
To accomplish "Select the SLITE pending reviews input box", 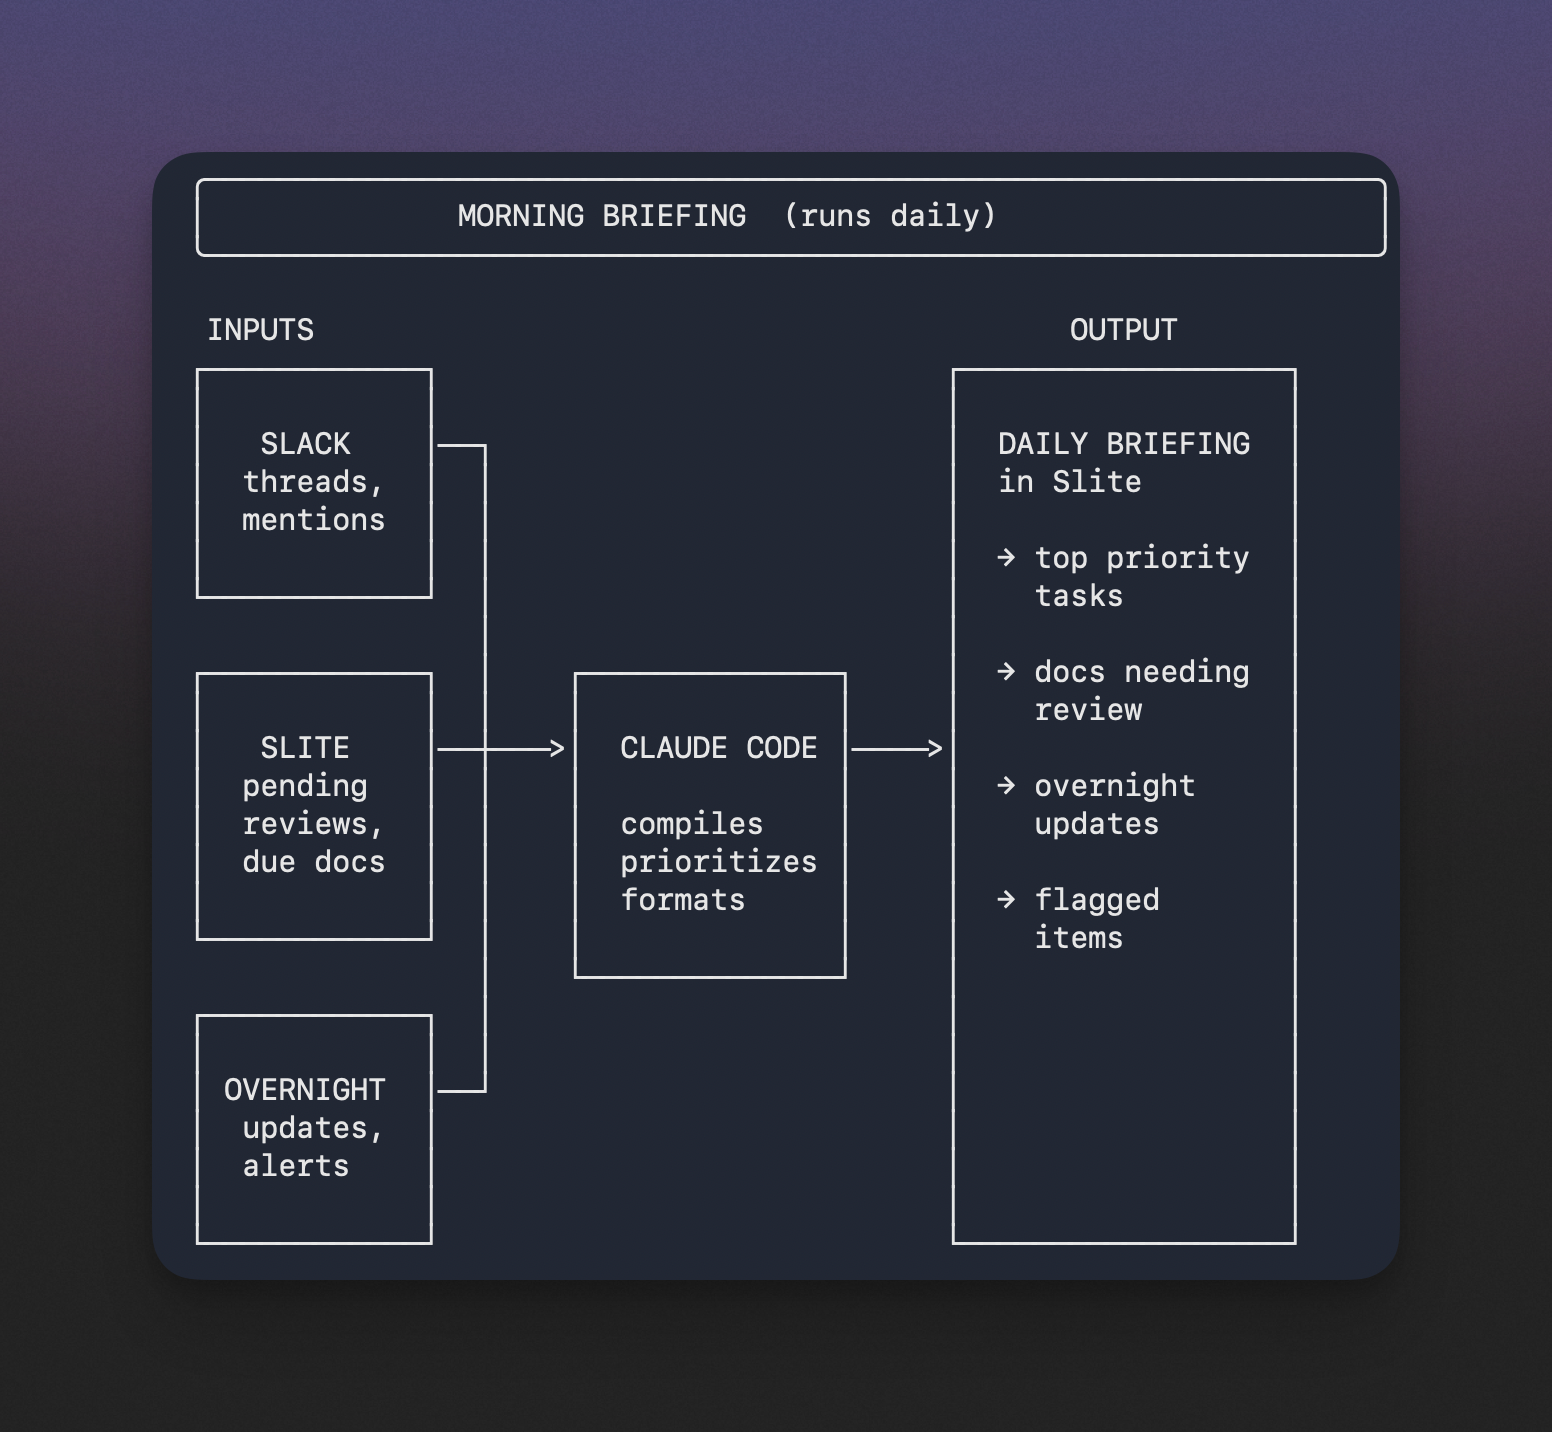I will [x=313, y=805].
